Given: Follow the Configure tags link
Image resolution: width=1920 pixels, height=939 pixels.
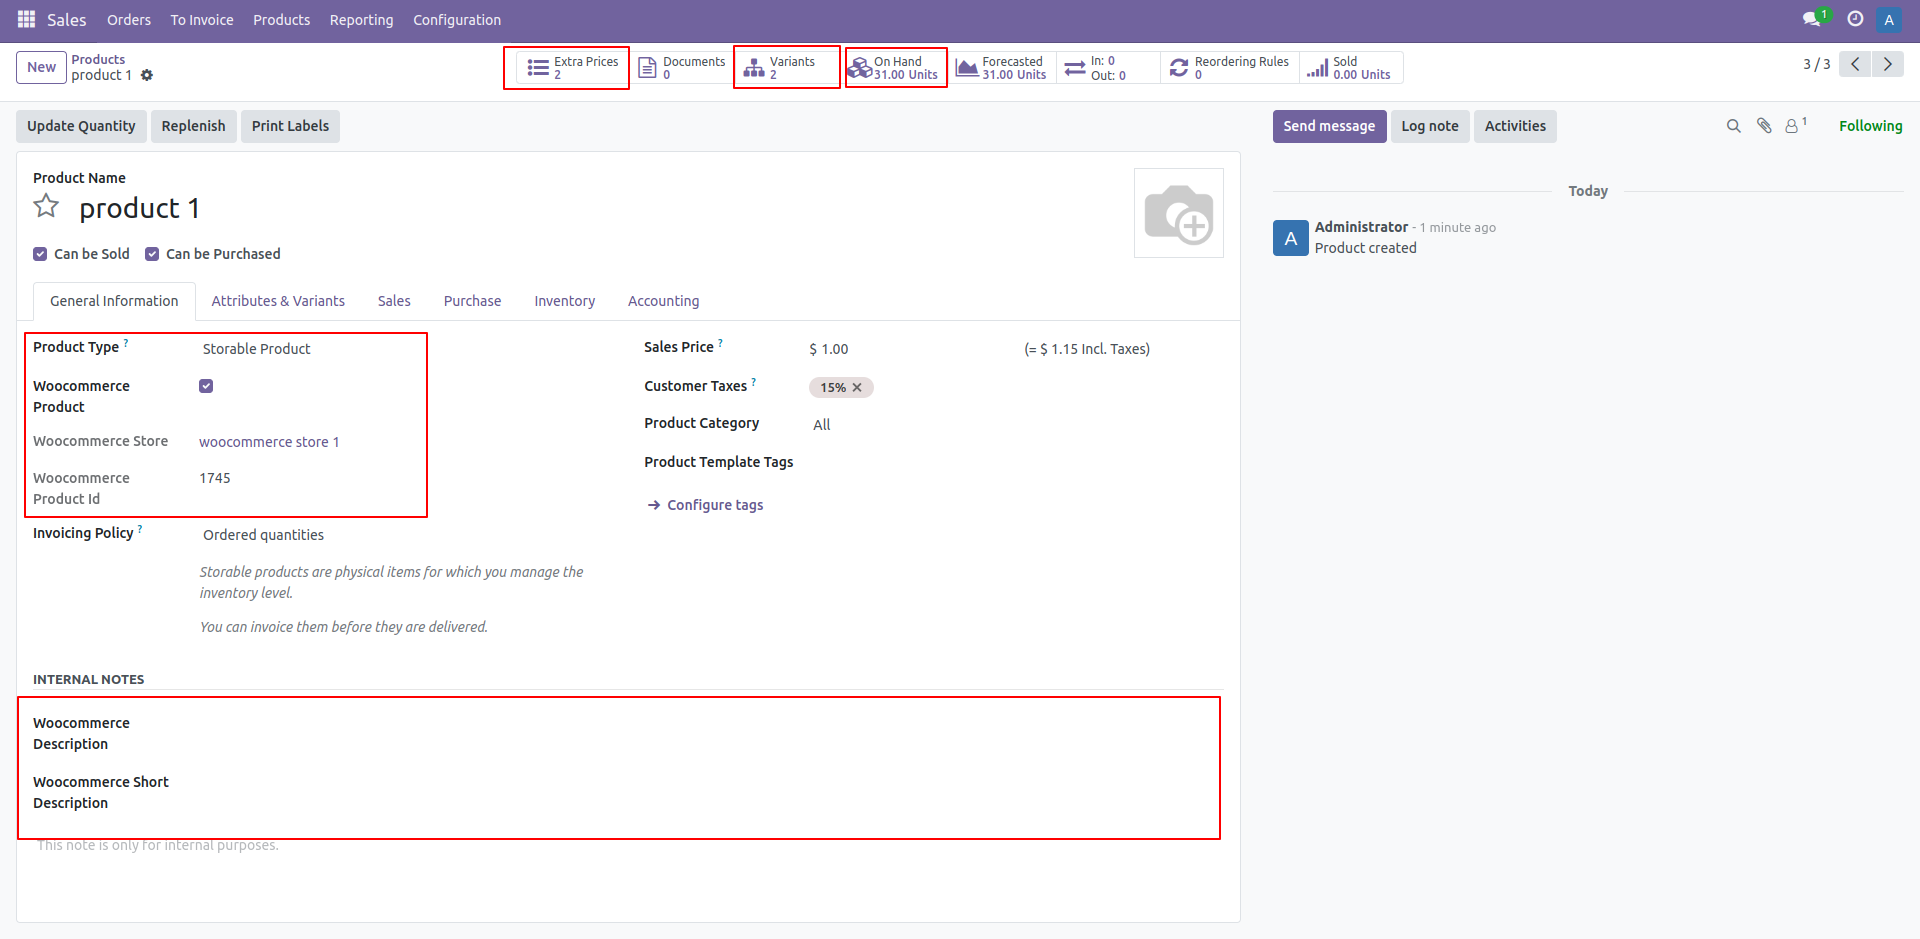Looking at the screenshot, I should click(x=715, y=504).
